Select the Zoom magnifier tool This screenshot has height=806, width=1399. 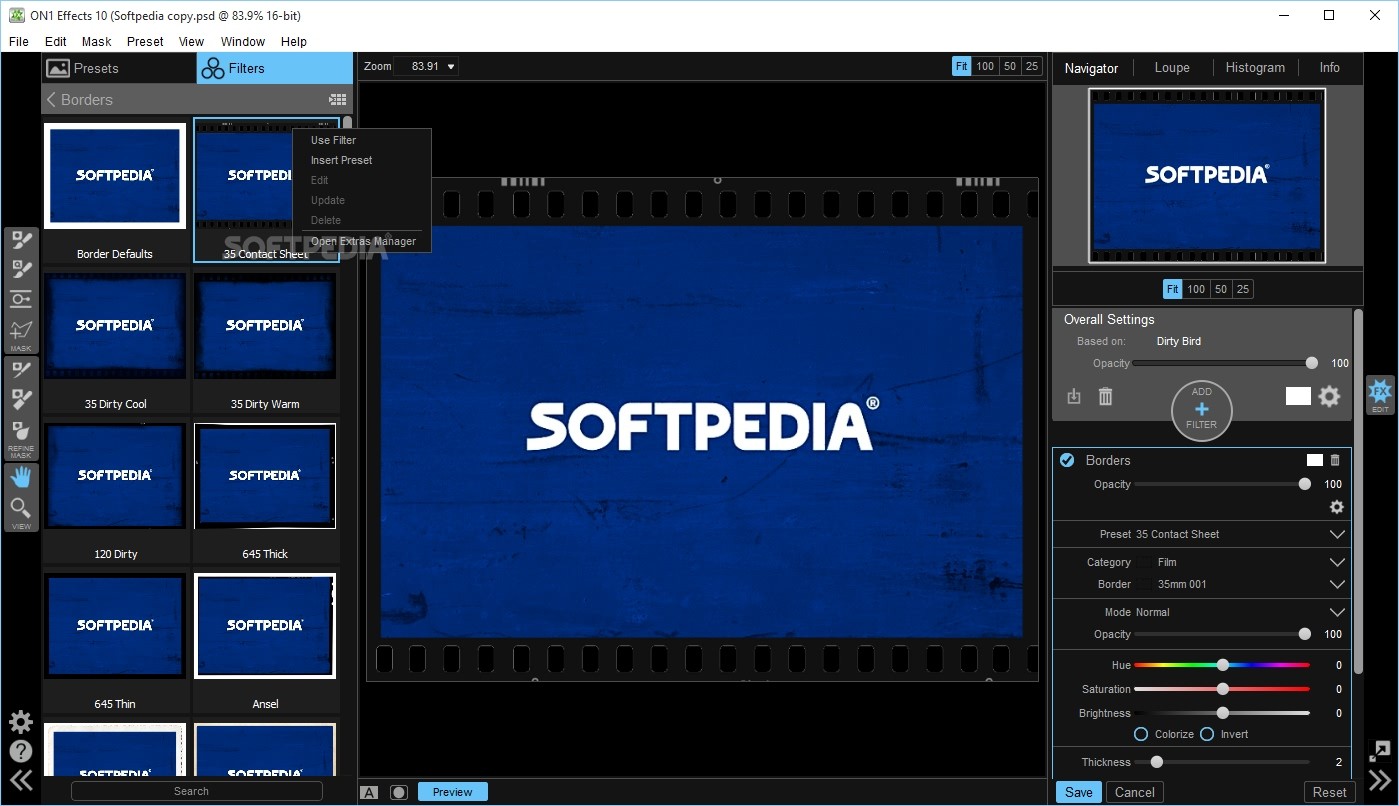(x=21, y=509)
